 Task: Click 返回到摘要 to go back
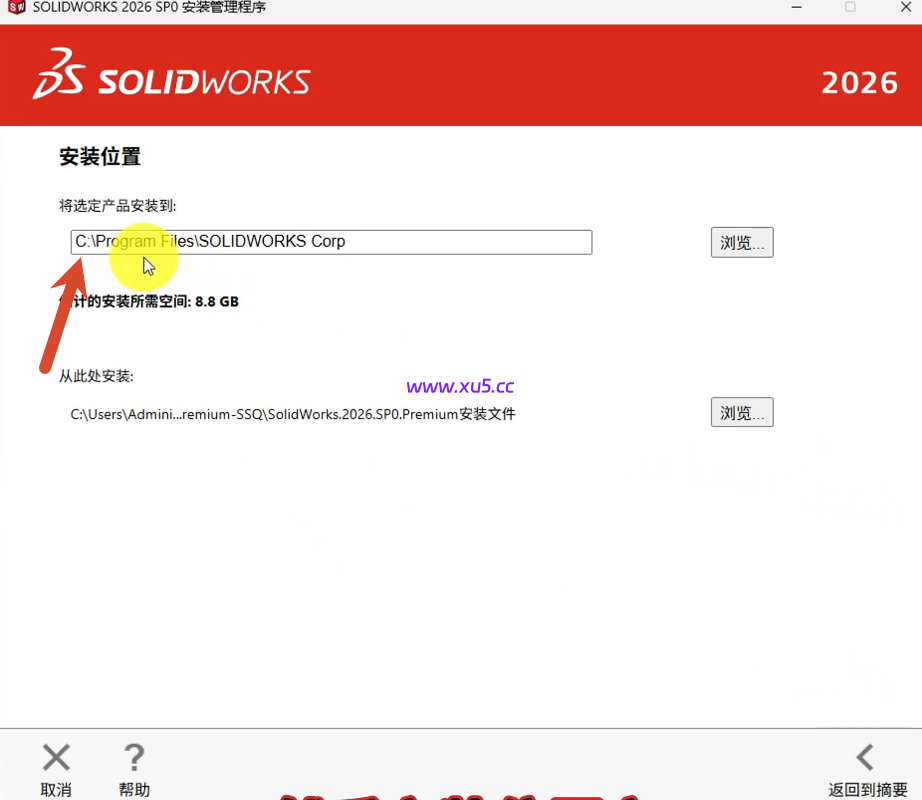click(866, 788)
